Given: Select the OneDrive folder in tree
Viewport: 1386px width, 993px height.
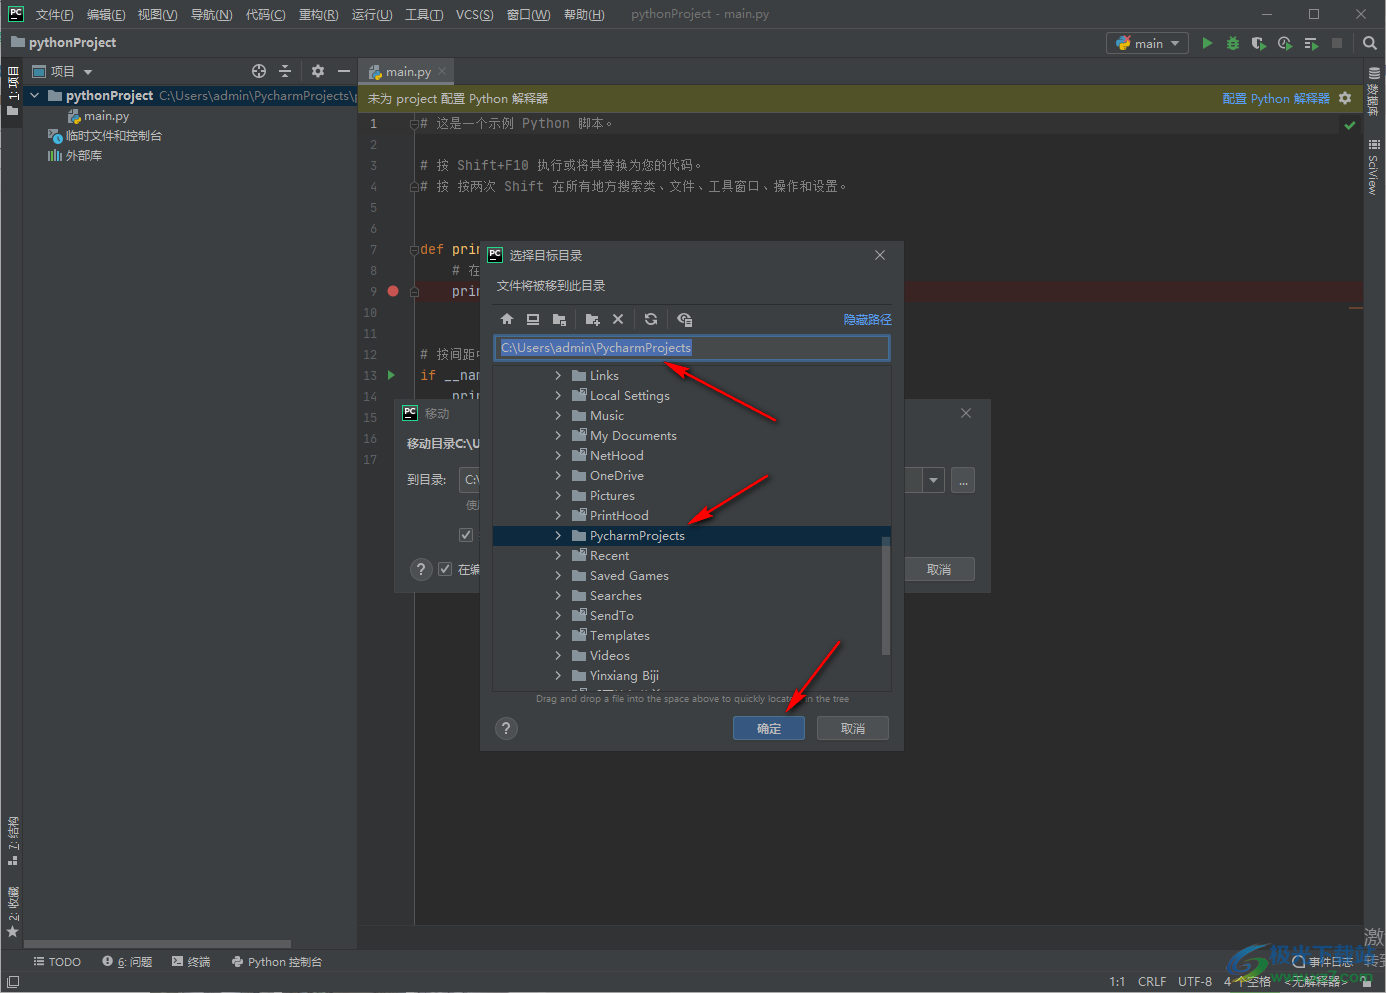Looking at the screenshot, I should pos(617,475).
